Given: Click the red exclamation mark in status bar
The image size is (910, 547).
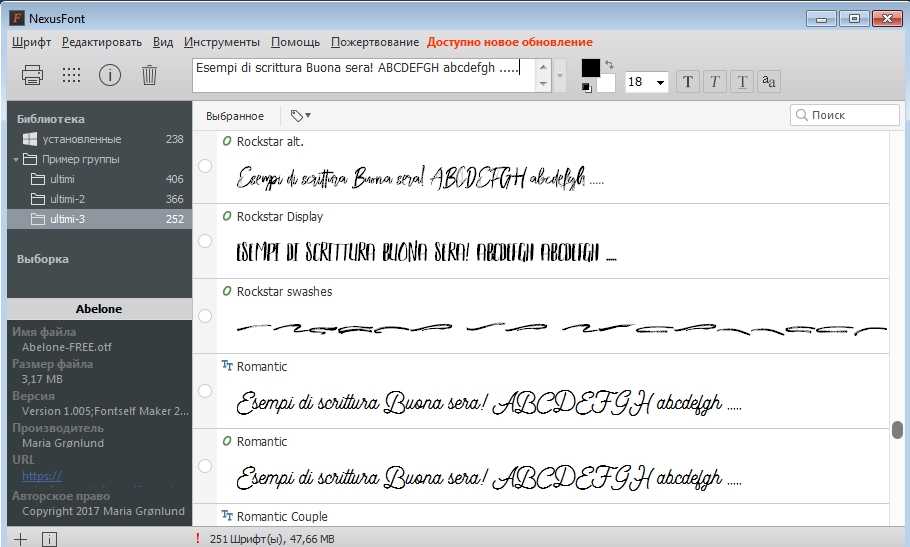Looking at the screenshot, I should (198, 538).
